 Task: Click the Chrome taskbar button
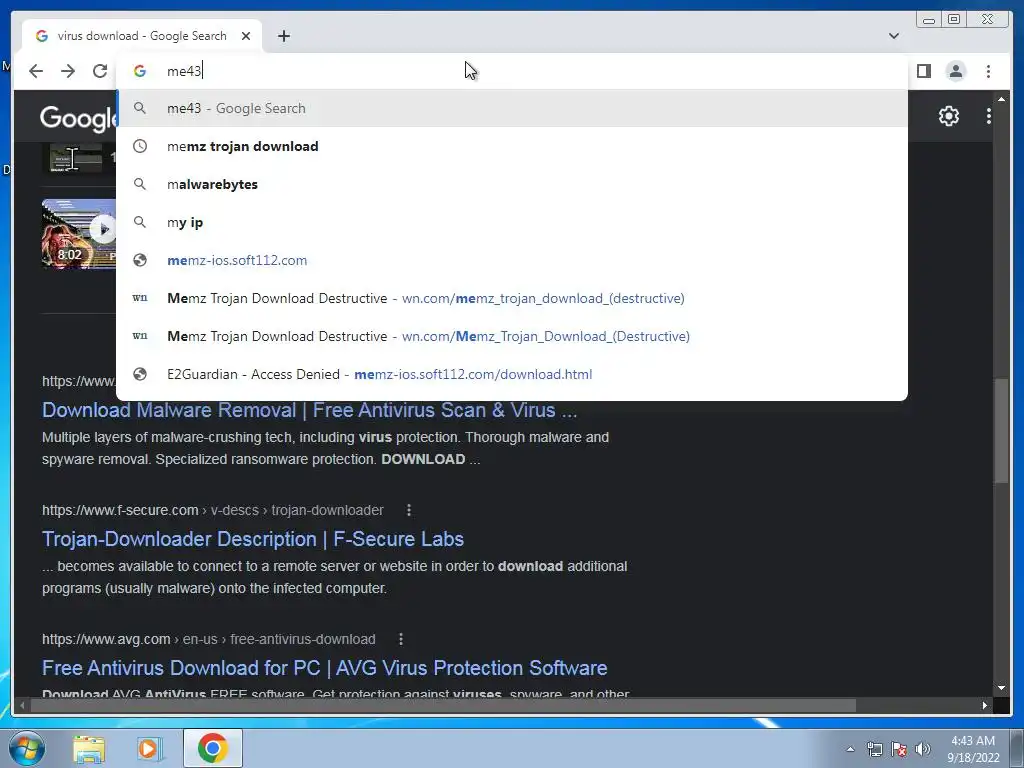pyautogui.click(x=212, y=748)
